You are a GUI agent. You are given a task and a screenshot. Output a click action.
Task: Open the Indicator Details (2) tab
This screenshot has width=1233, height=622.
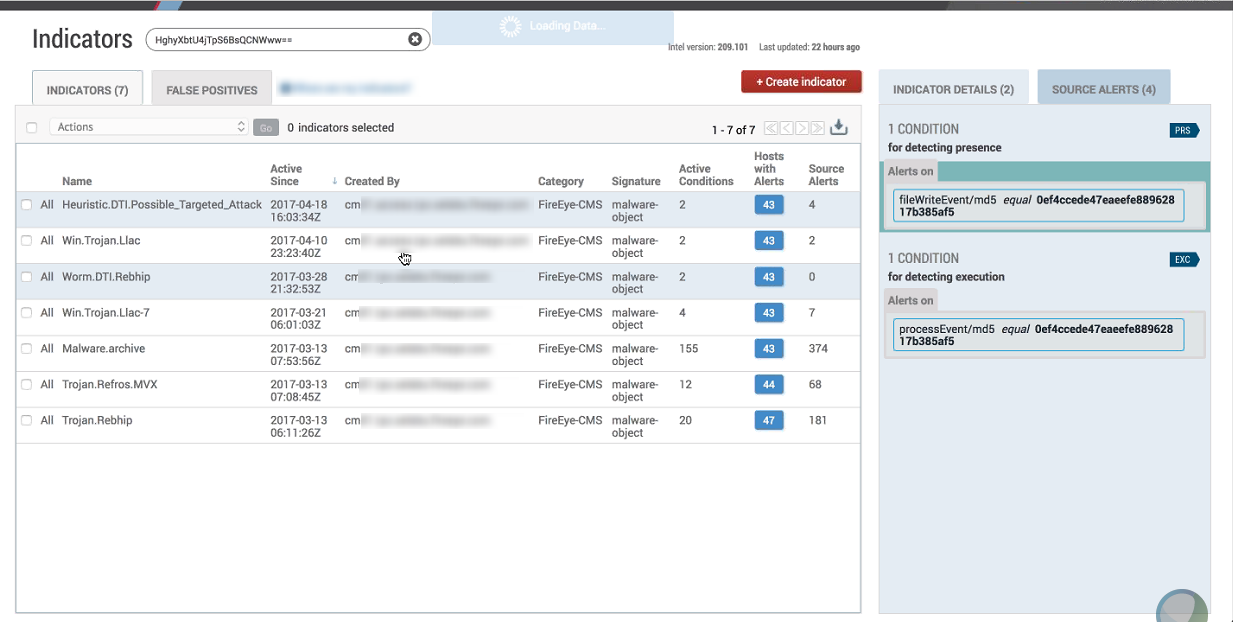tap(953, 89)
